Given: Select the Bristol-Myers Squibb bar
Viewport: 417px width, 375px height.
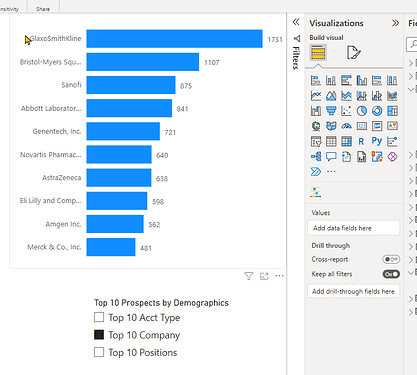Looking at the screenshot, I should [x=143, y=62].
